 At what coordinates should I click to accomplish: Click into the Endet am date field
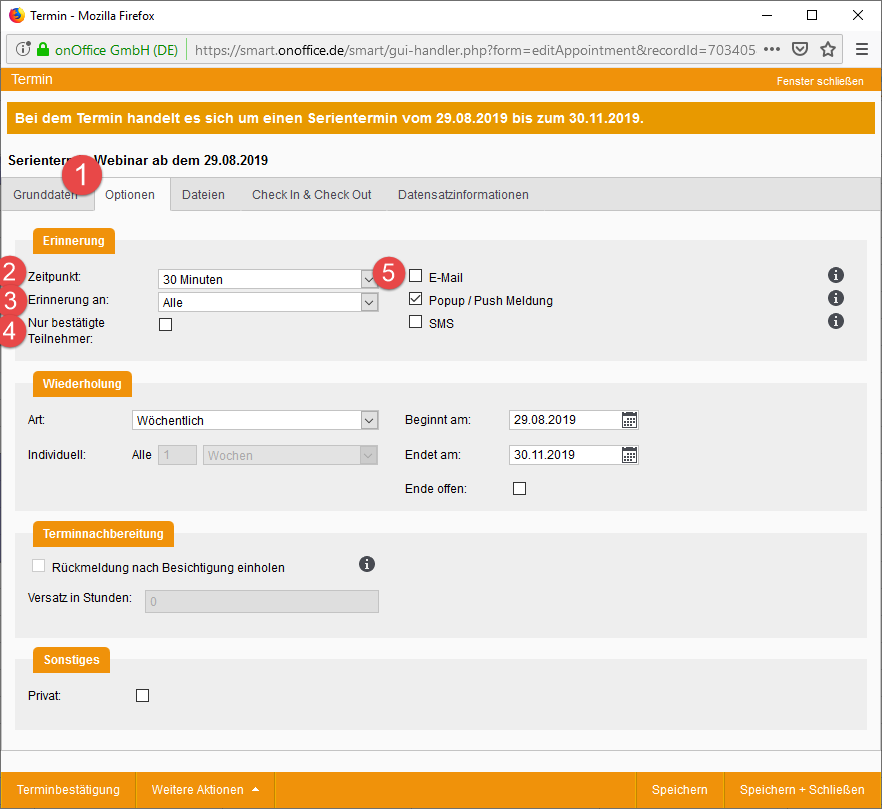563,455
